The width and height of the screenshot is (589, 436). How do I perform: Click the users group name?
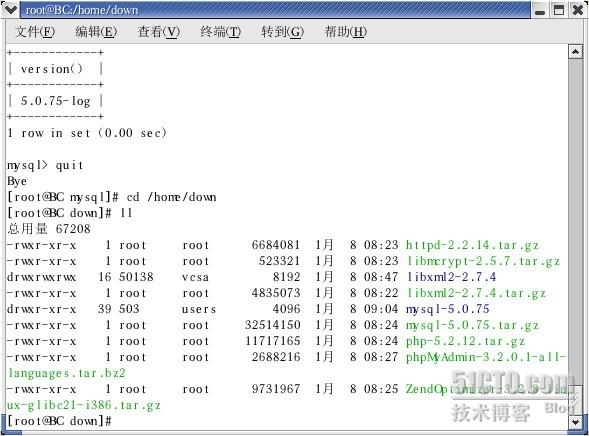[199, 309]
